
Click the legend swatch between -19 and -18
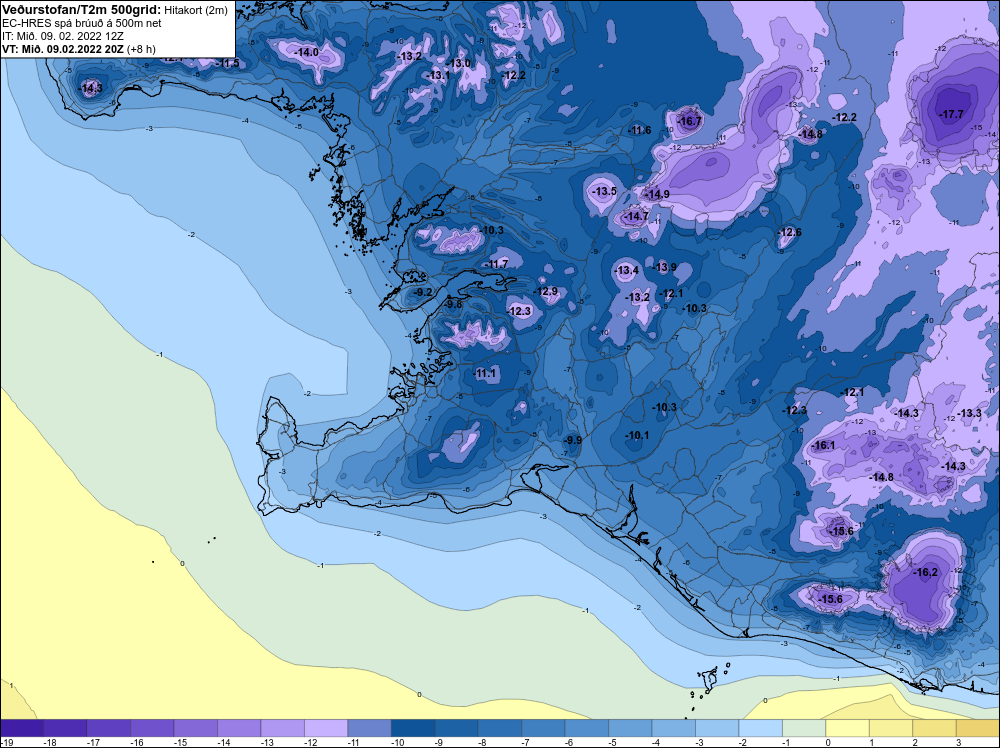[22, 728]
